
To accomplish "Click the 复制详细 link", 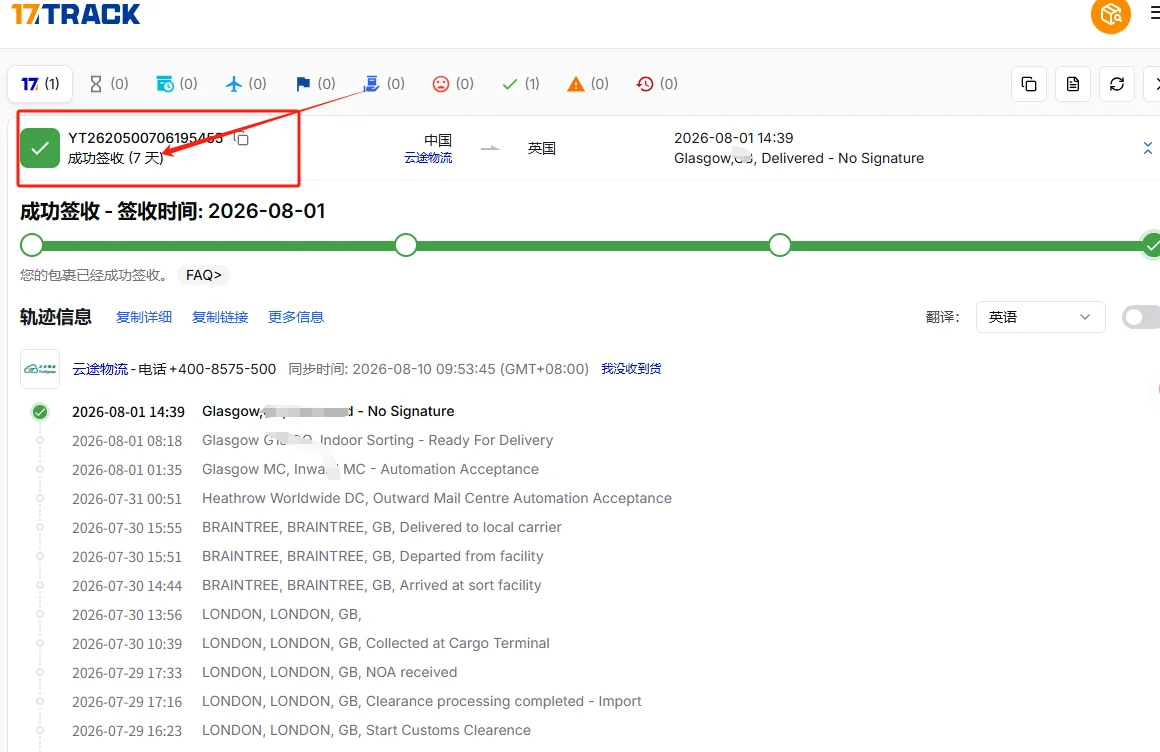I will pyautogui.click(x=144, y=317).
